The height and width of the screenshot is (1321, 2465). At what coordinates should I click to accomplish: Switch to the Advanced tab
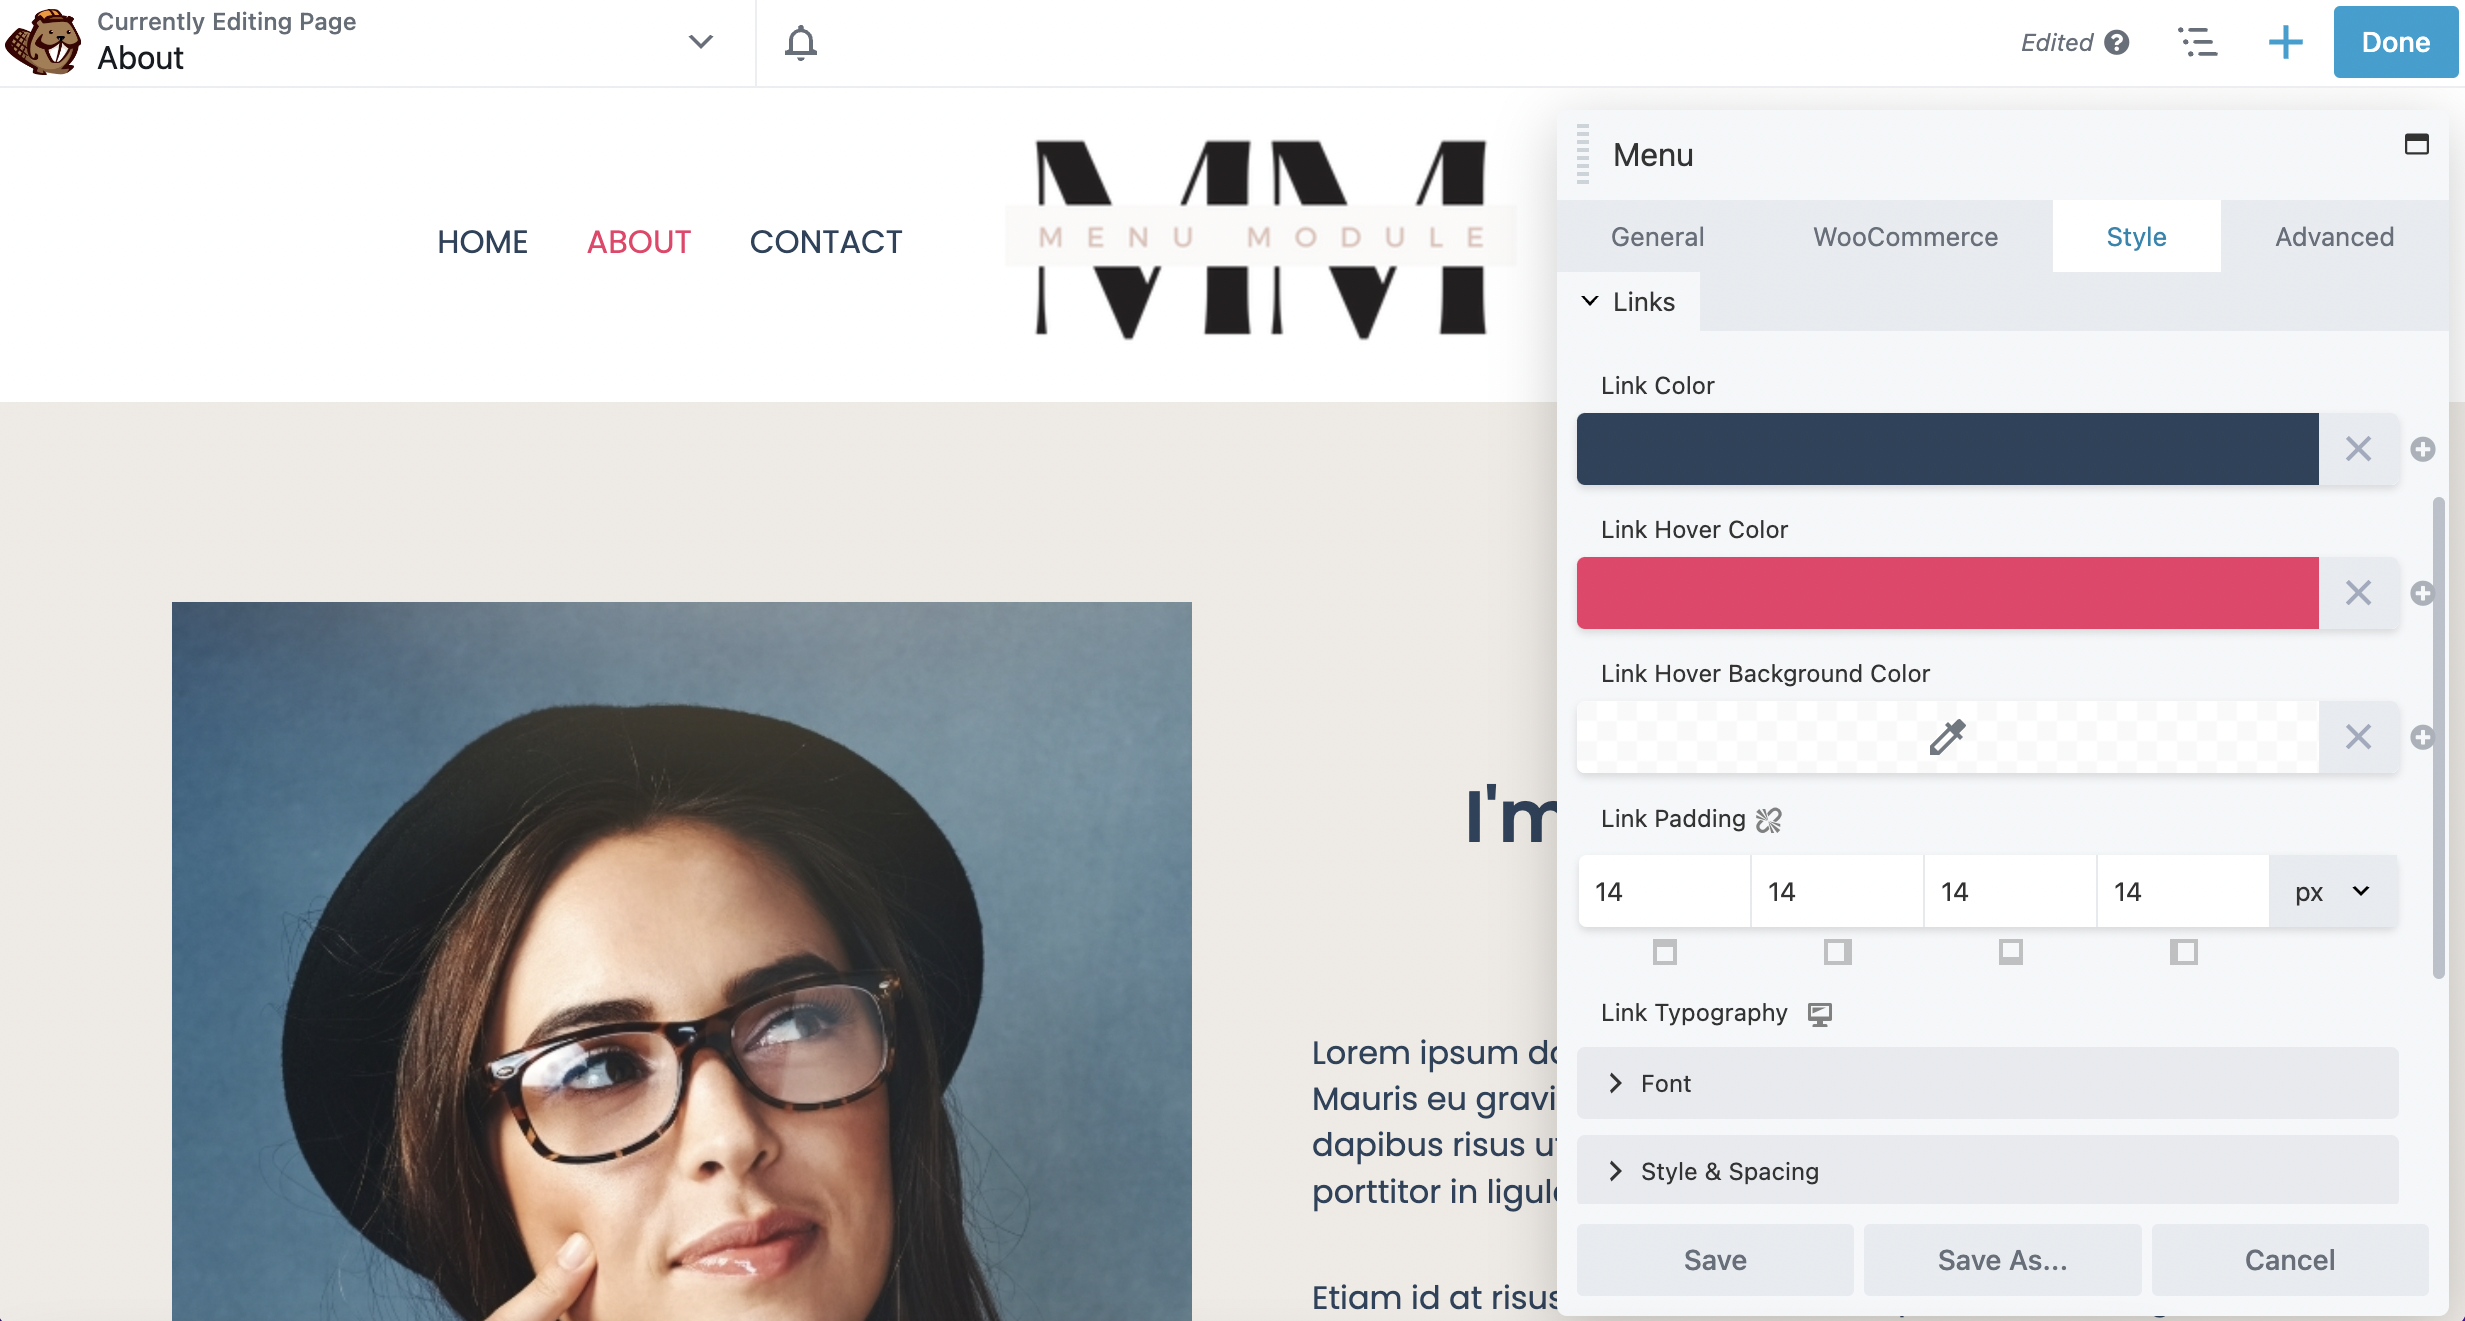[2335, 236]
